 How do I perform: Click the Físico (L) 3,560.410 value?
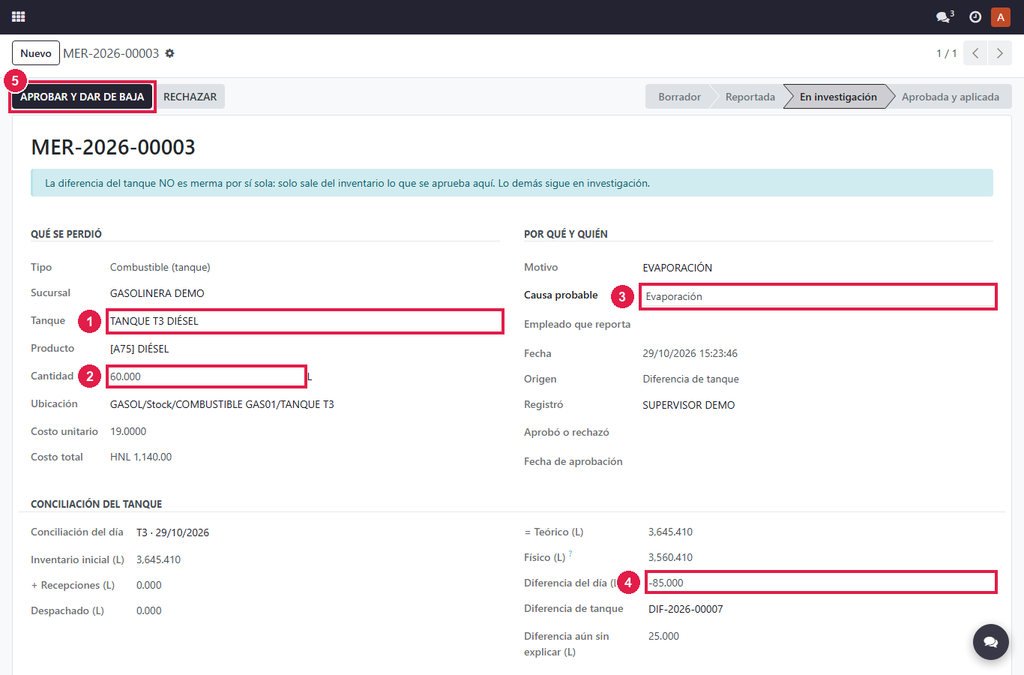pos(670,557)
